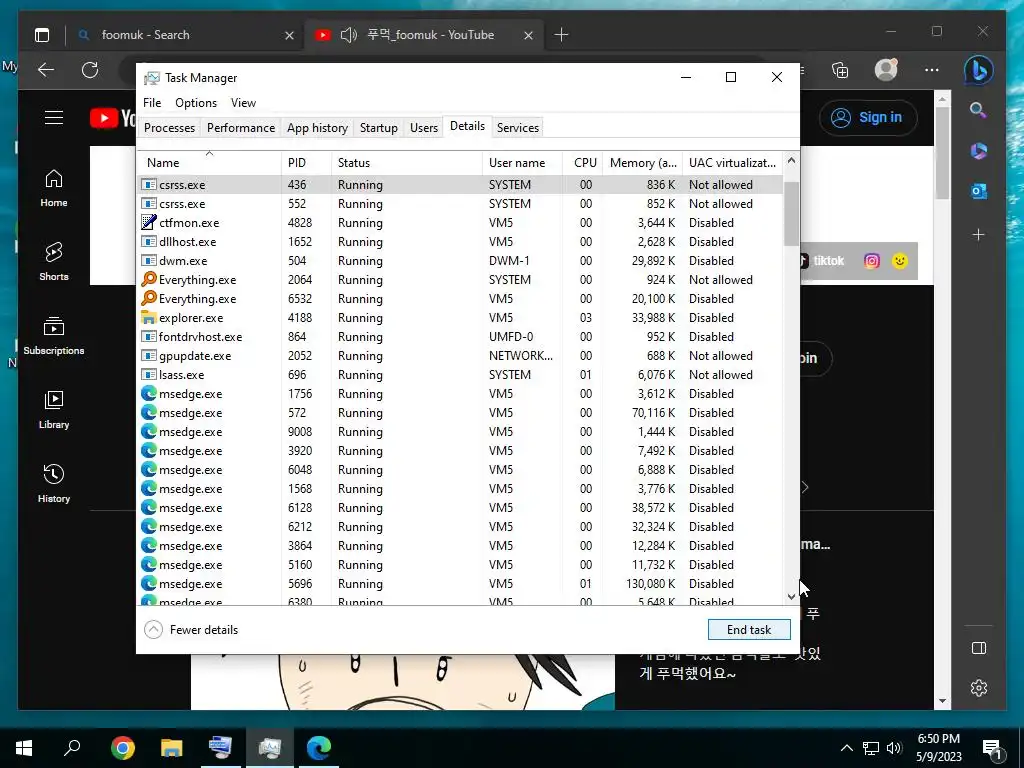
Task: Sort by the UAC virtualization column header
Action: click(732, 163)
